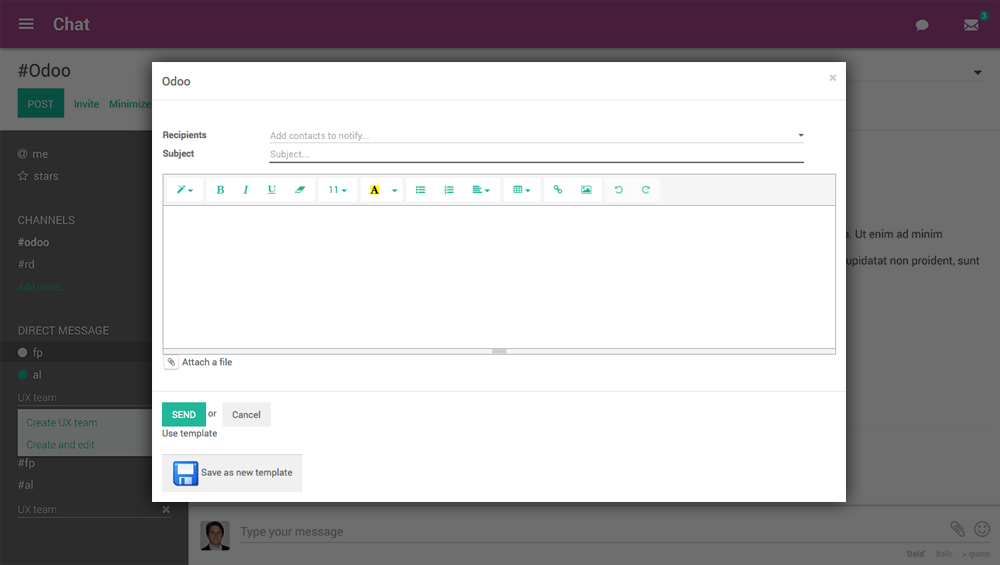Open the emoji smiley picker
The image size is (1000, 565).
pyautogui.click(x=982, y=529)
